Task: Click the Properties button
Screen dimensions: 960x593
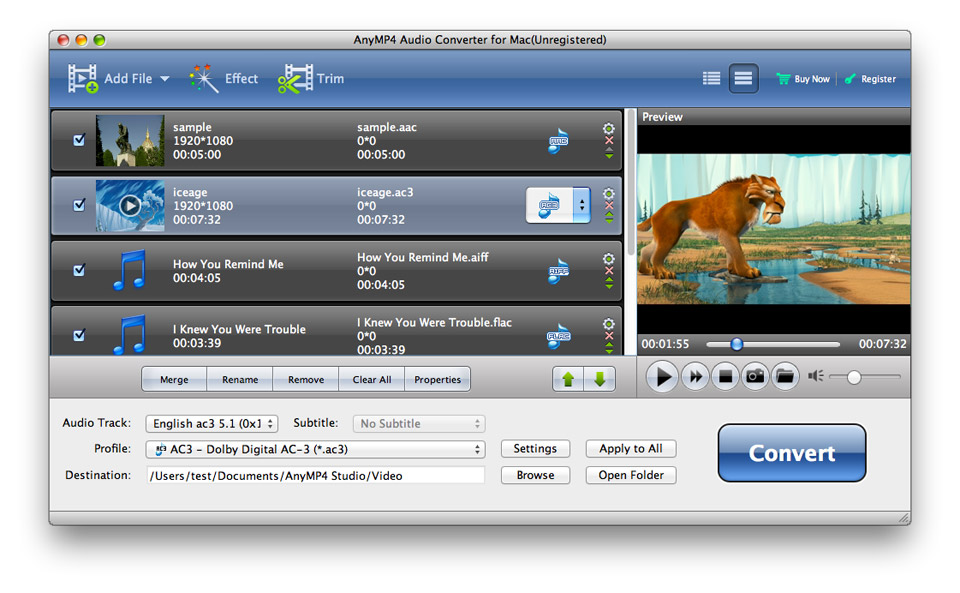Action: [437, 379]
